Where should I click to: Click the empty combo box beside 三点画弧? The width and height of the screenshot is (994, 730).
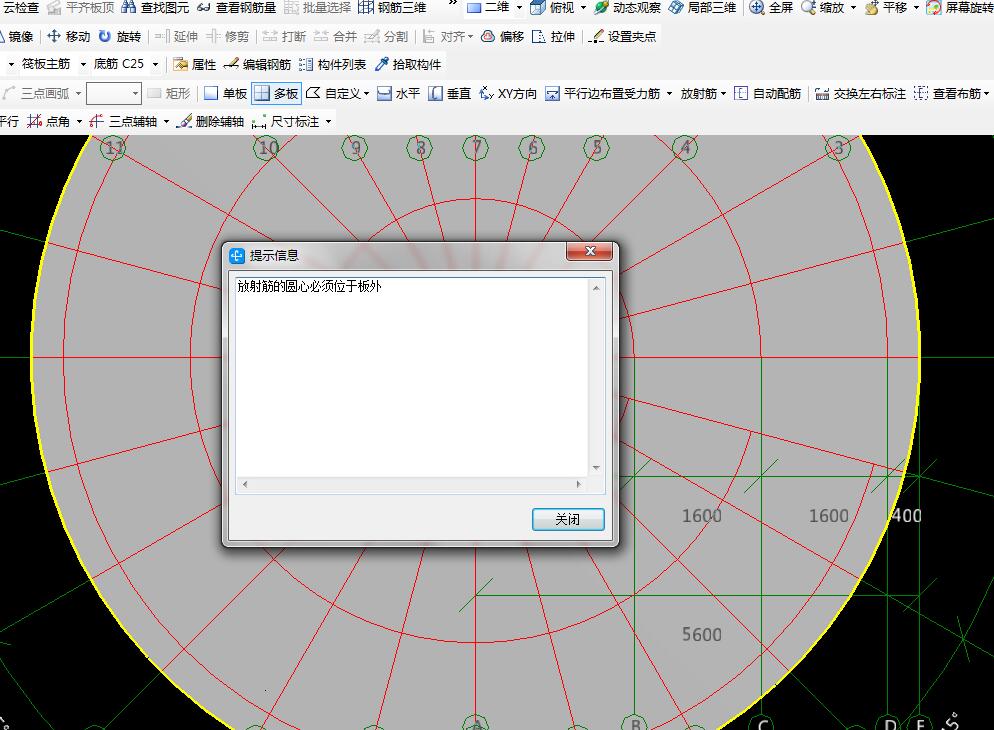[113, 93]
